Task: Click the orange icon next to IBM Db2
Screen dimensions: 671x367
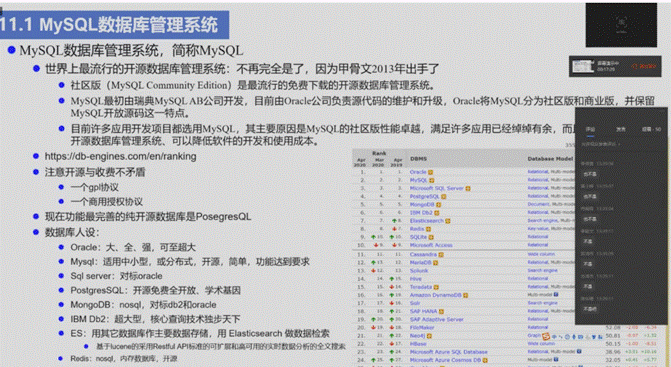Action: point(436,213)
